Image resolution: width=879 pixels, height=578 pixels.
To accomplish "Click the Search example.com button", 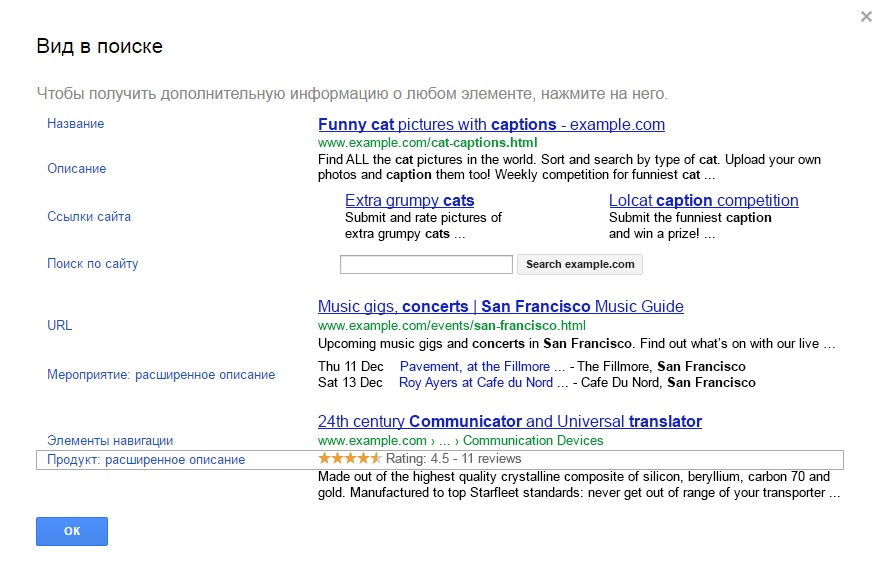I will pos(580,265).
